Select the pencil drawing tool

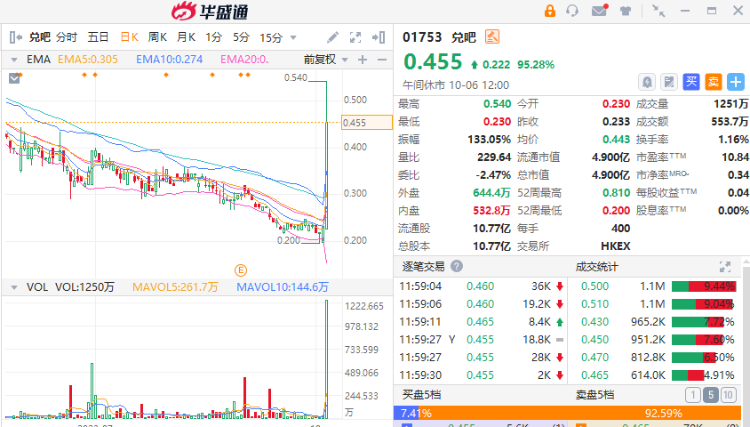coord(333,37)
